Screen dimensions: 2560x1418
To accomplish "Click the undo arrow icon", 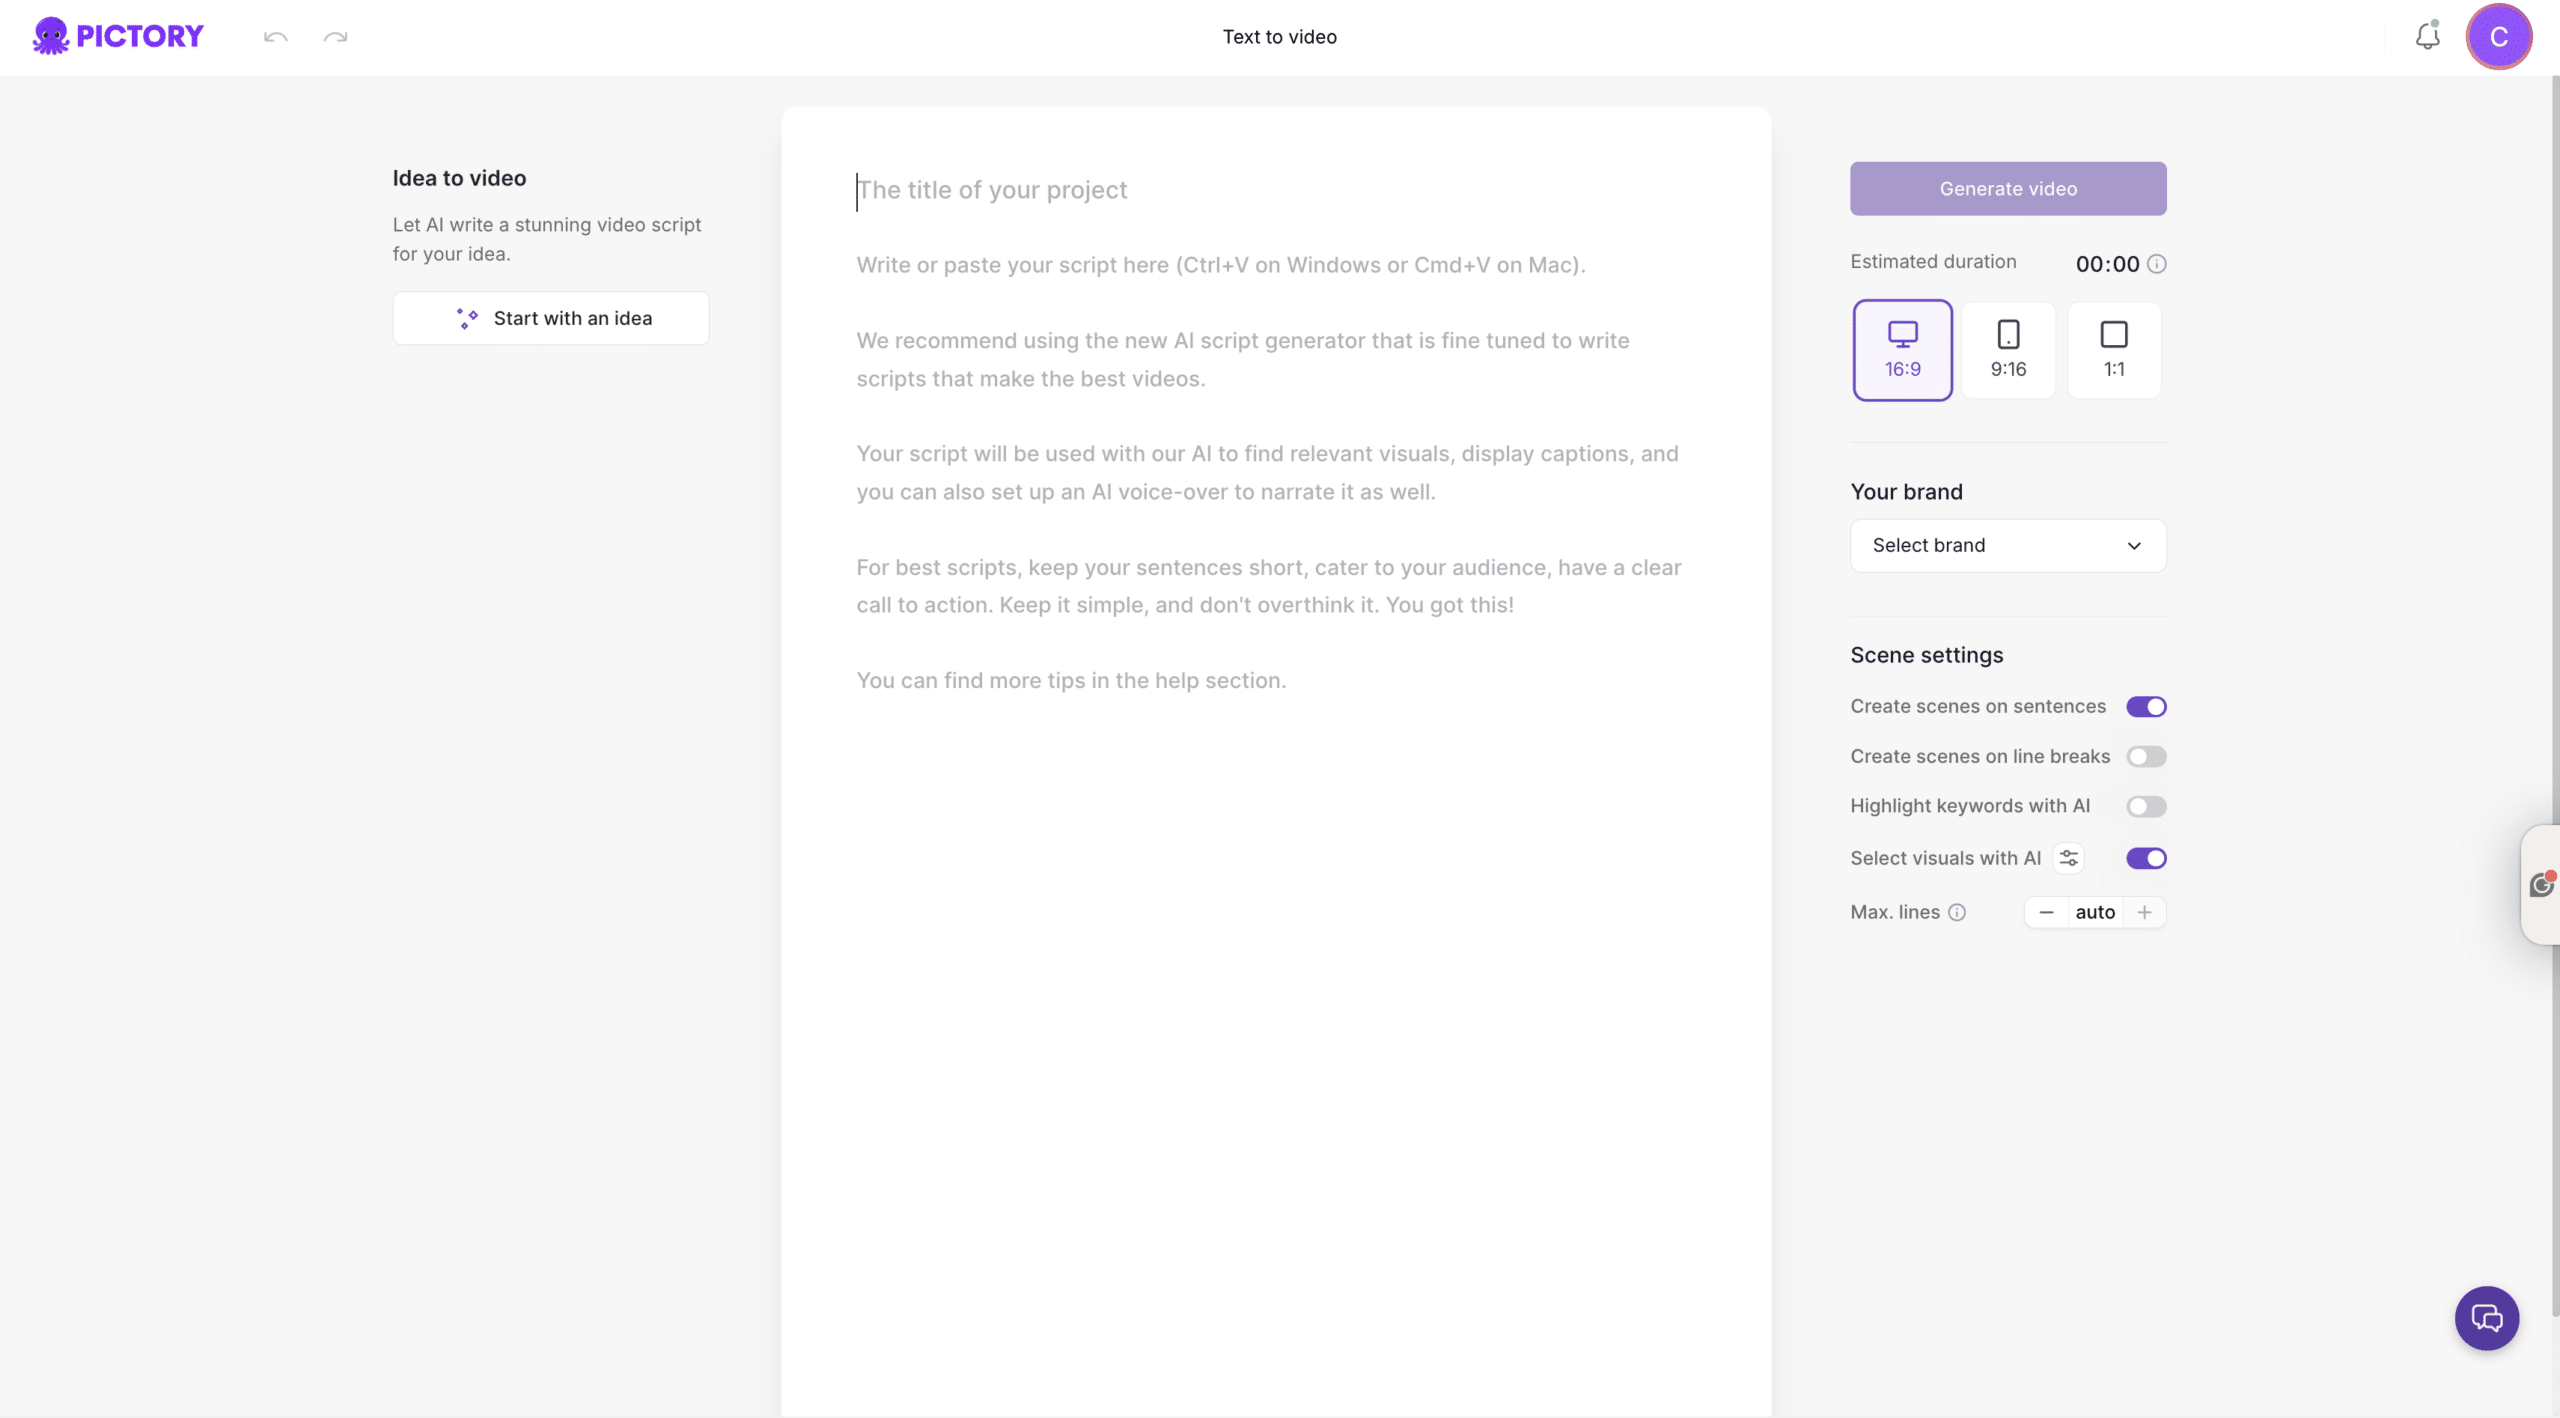I will click(x=276, y=37).
